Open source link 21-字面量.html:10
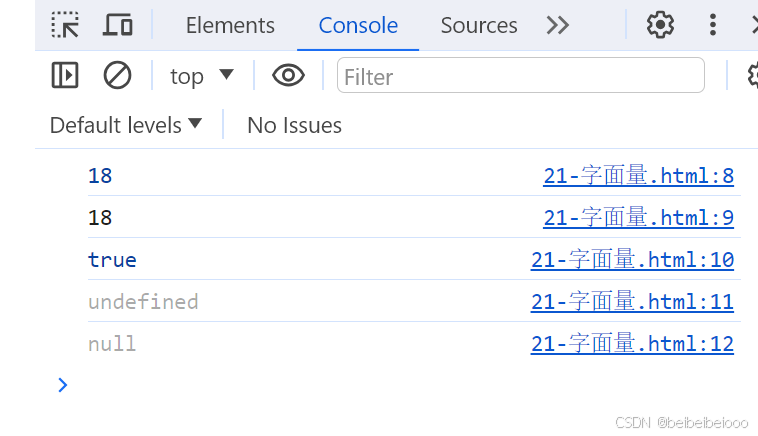The image size is (758, 436). [x=632, y=260]
